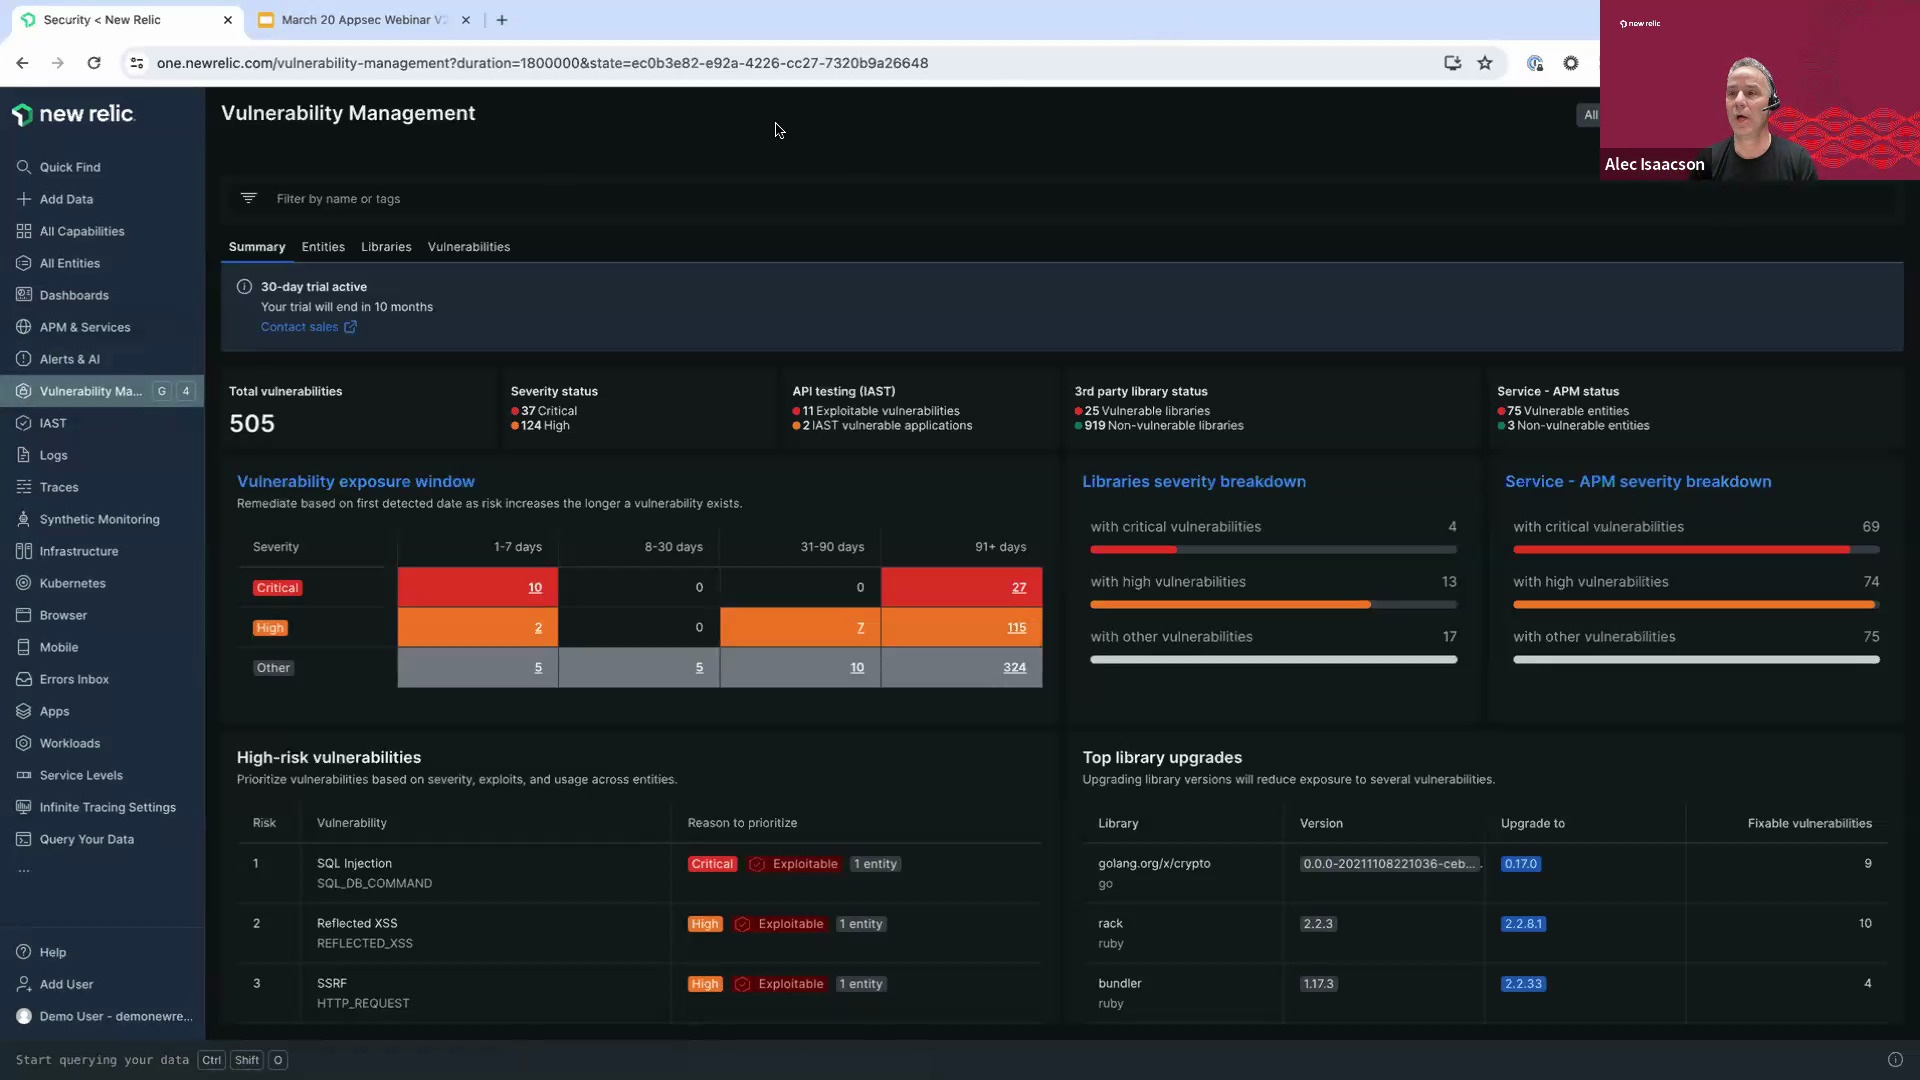This screenshot has height=1080, width=1920.
Task: Switch to the Vulnerabilities tab
Action: 469,247
